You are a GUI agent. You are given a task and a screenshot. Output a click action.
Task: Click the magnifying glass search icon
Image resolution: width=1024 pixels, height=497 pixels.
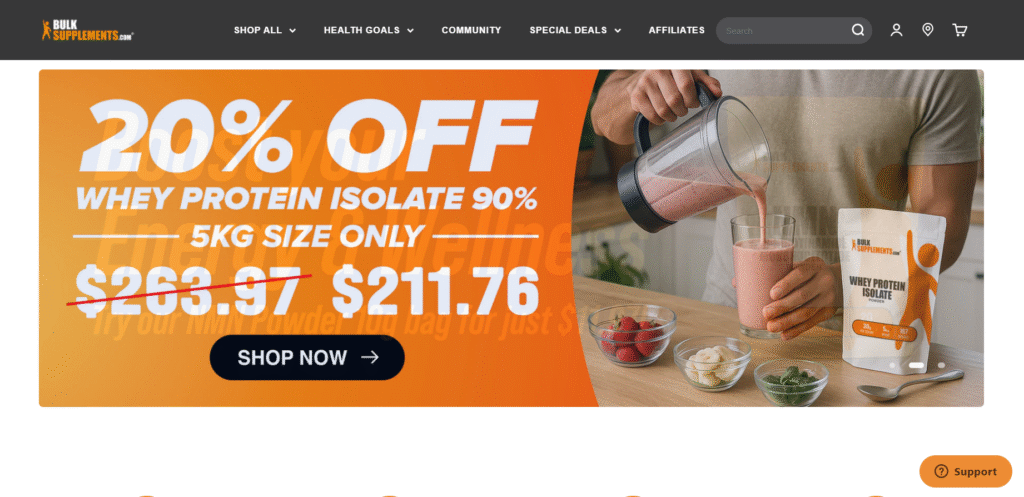(857, 30)
